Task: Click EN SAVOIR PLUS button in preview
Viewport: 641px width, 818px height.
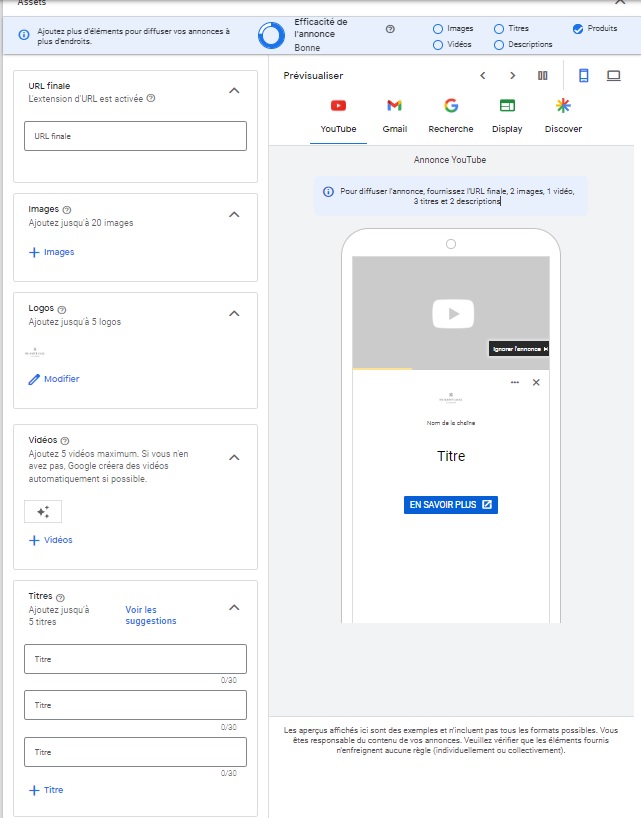Action: point(451,504)
